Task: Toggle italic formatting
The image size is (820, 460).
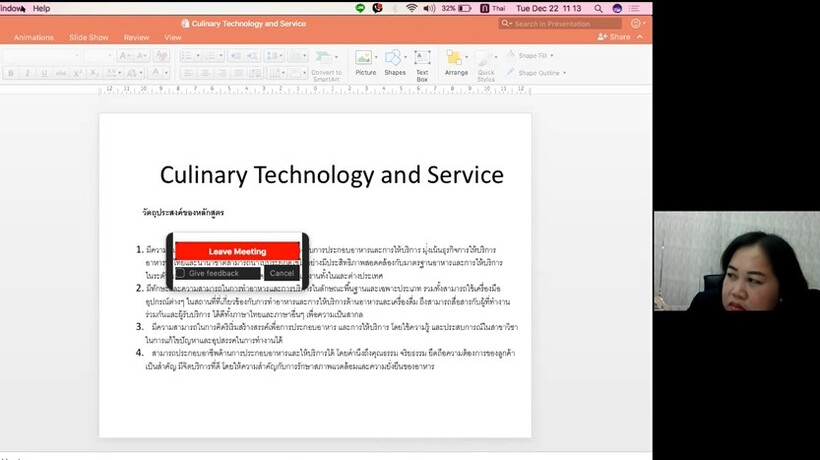Action: (x=27, y=73)
